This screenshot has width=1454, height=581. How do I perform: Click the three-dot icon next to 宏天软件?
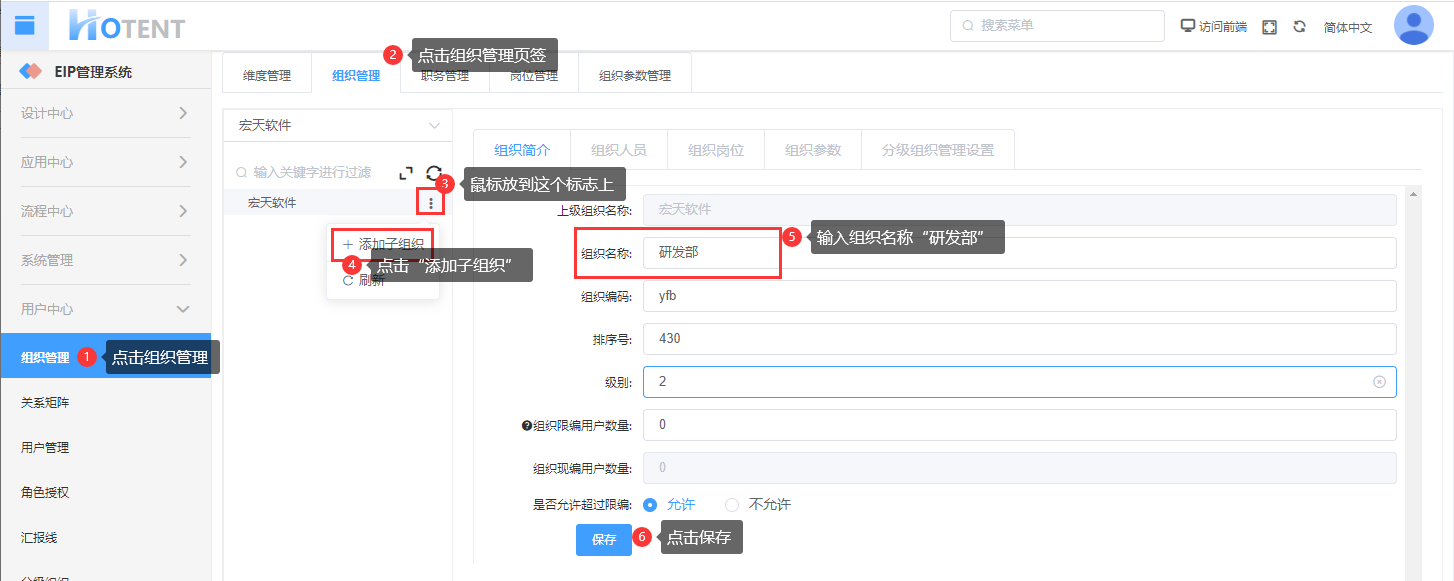pyautogui.click(x=431, y=203)
